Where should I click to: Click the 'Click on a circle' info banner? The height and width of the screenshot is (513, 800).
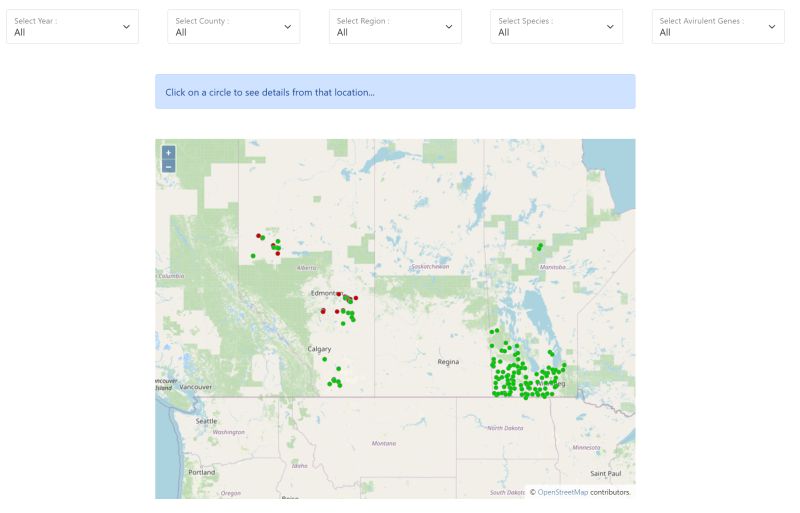(395, 92)
